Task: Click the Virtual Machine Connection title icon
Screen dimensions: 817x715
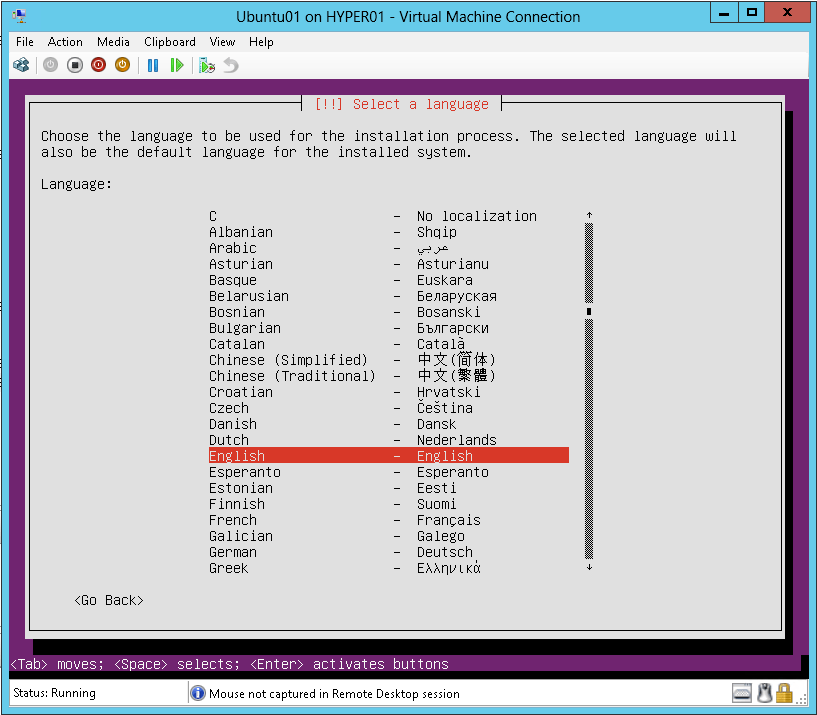Action: 19,17
